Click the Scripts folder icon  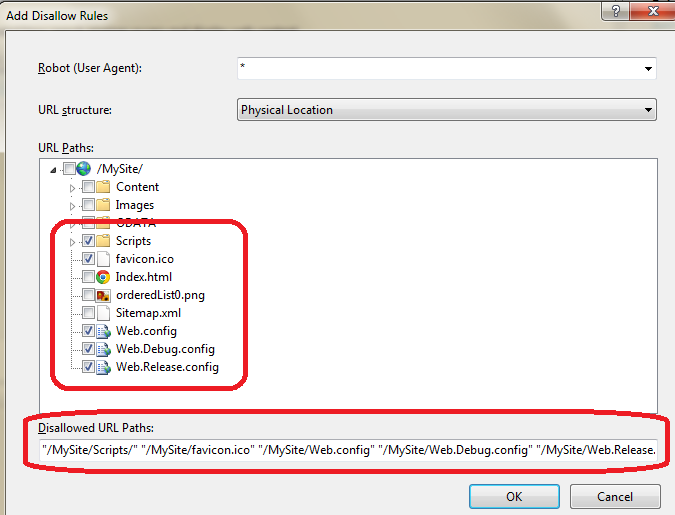pyautogui.click(x=103, y=241)
